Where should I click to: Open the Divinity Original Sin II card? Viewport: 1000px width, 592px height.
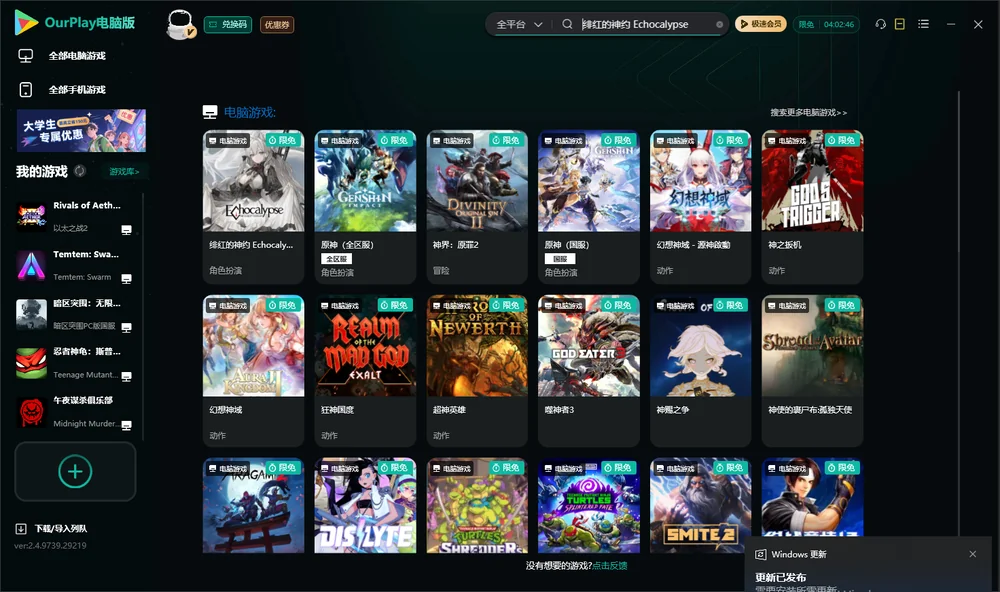coord(477,207)
